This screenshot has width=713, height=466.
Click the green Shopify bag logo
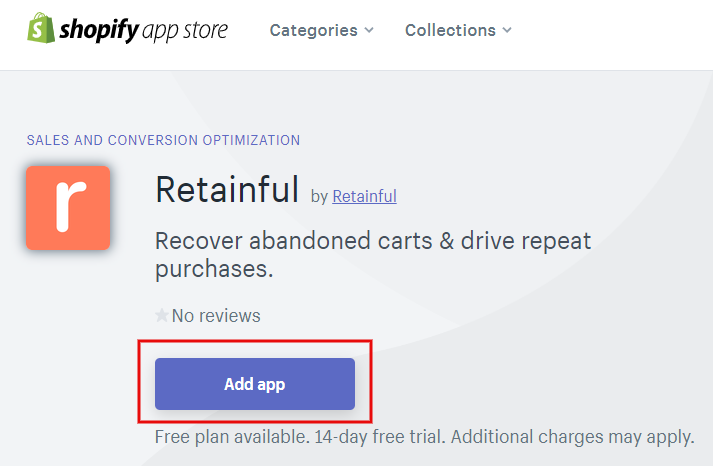(x=41, y=28)
